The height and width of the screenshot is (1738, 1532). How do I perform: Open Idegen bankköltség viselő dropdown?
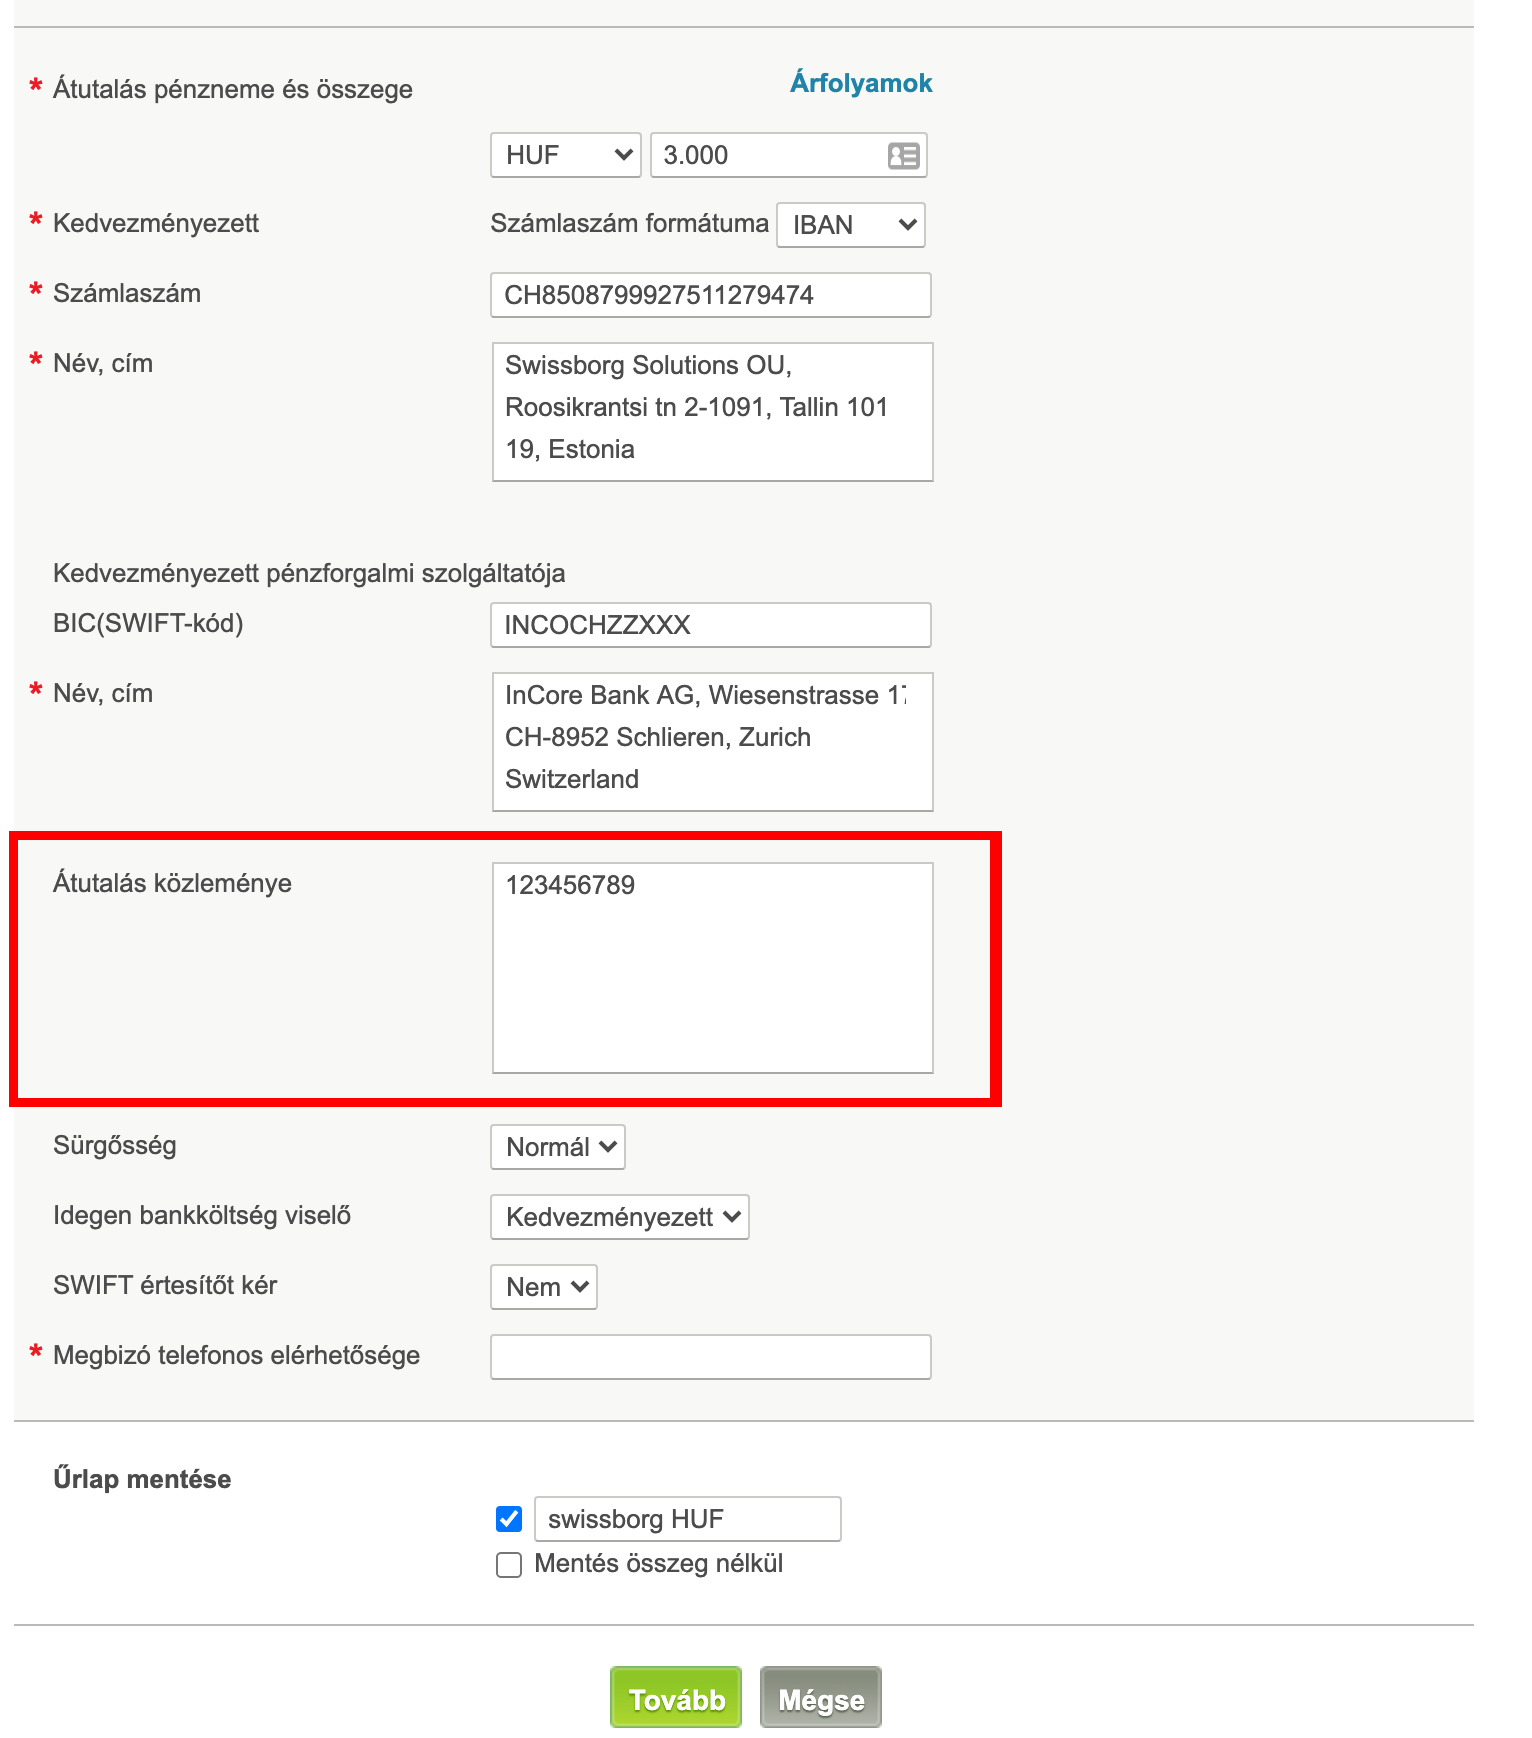pyautogui.click(x=619, y=1217)
